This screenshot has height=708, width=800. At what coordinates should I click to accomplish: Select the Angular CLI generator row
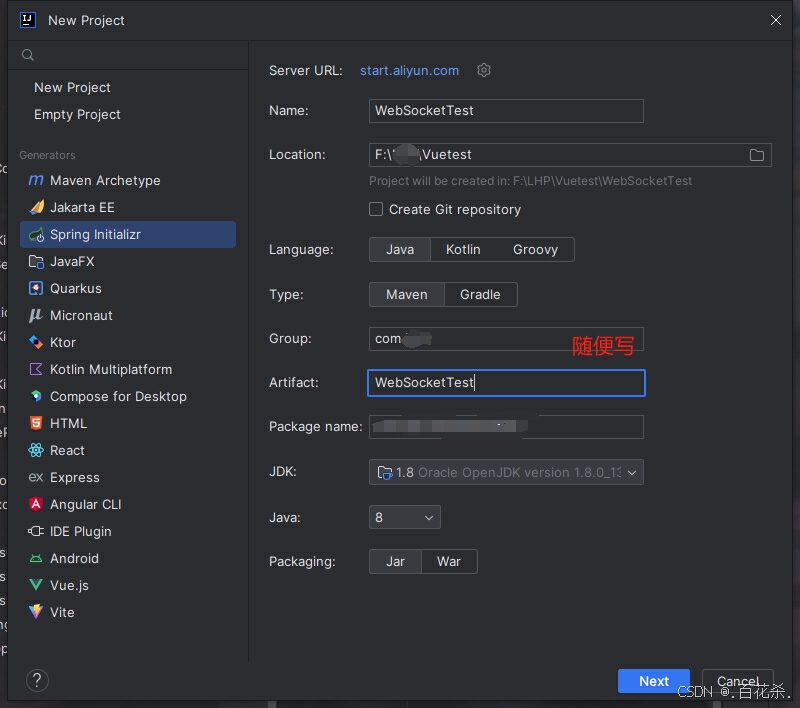click(x=128, y=504)
